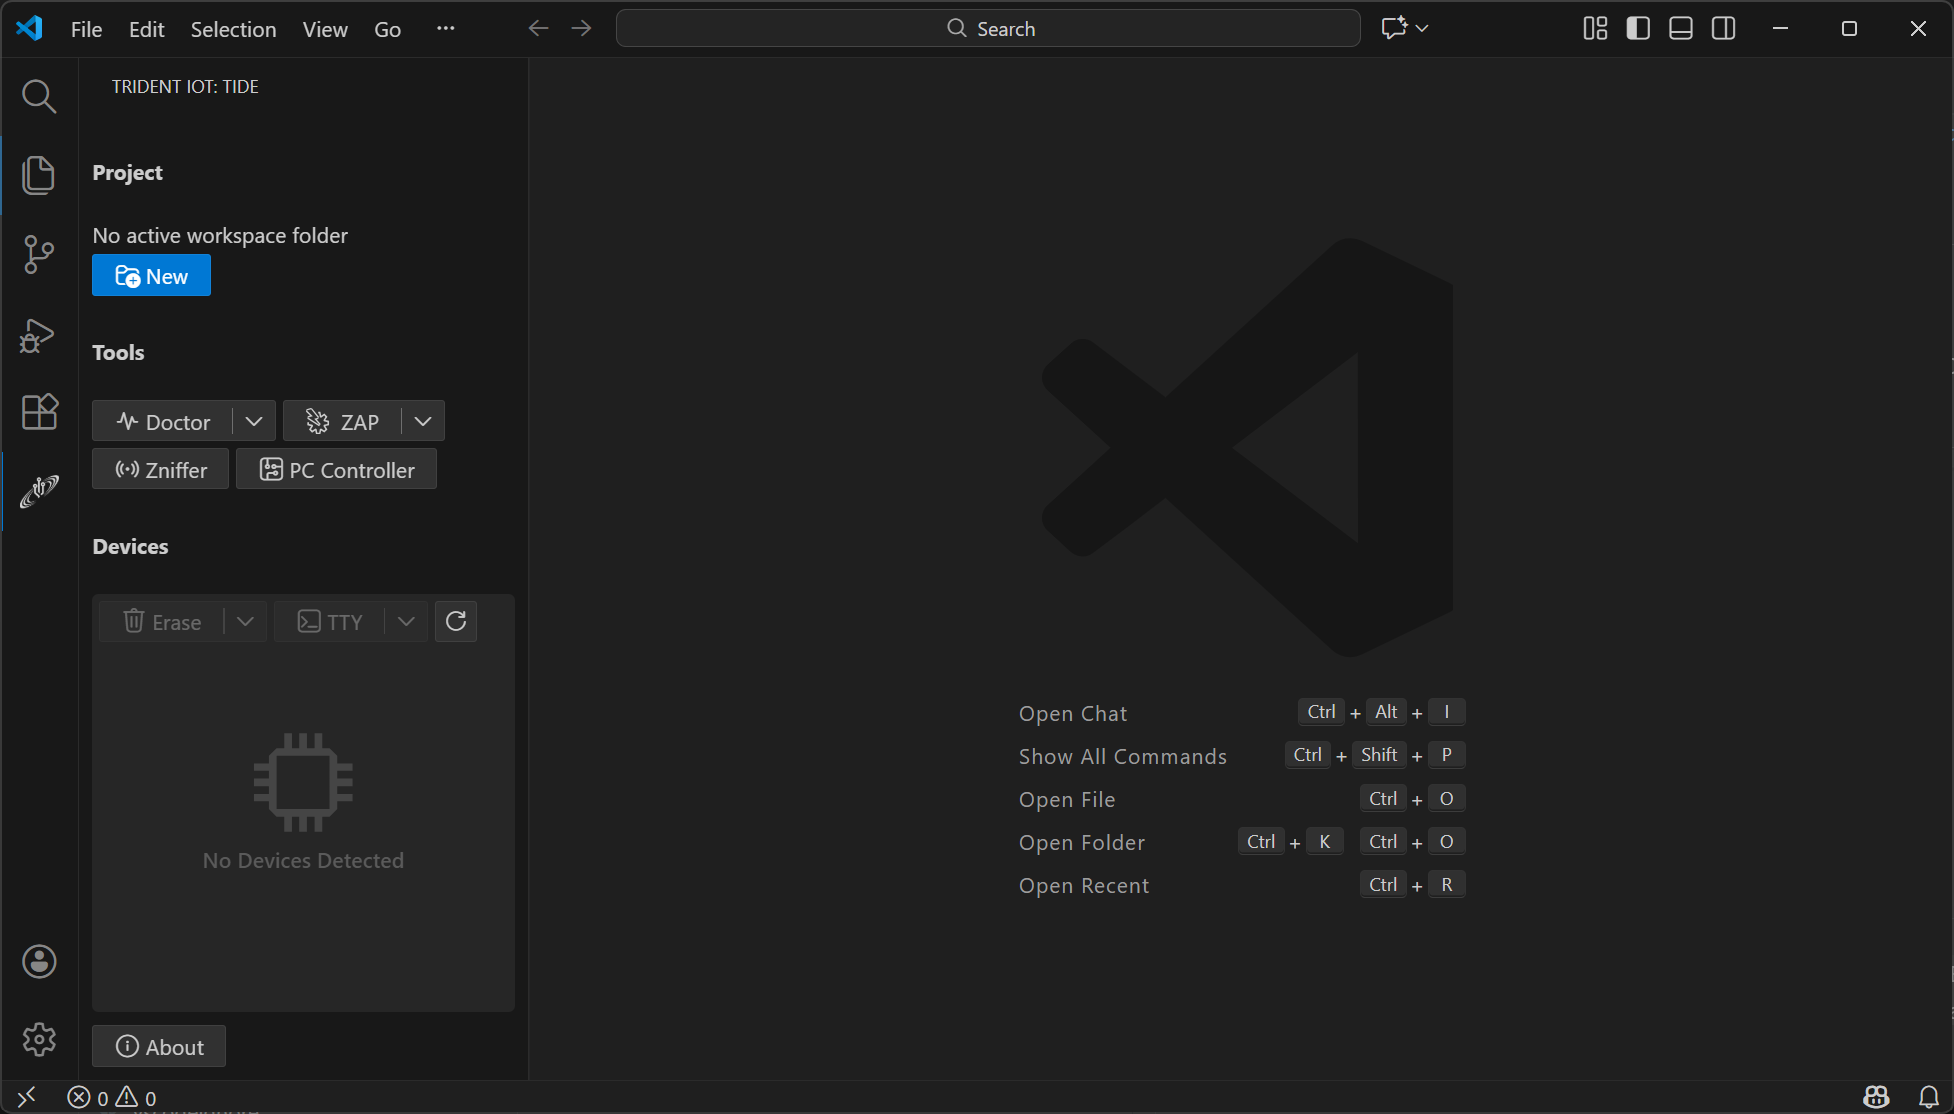Launch the ZAP tool
The height and width of the screenshot is (1114, 1954).
click(343, 421)
